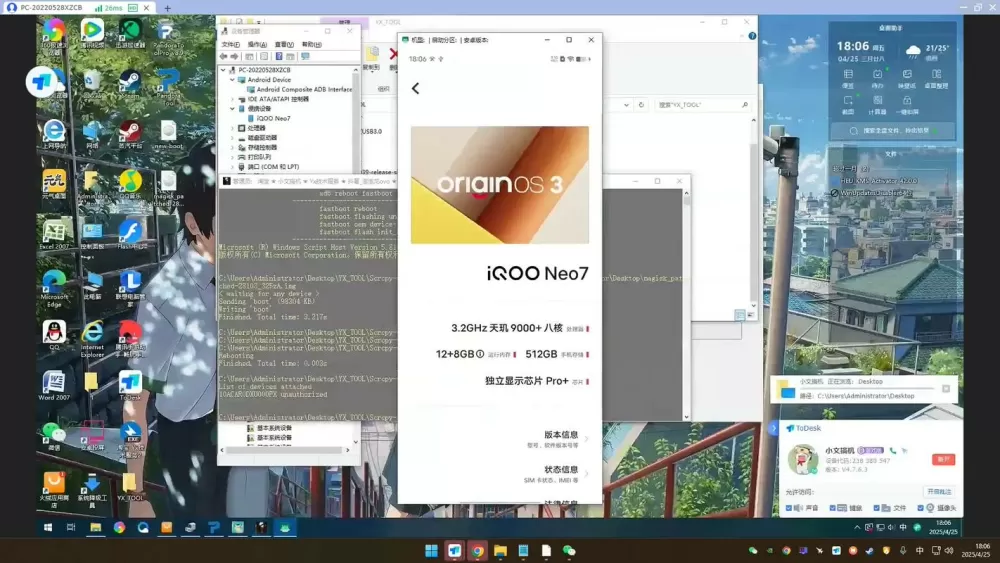This screenshot has width=1000, height=563.
Task: Click the 开启触法 button in ToDesk panel
Action: (x=939, y=492)
